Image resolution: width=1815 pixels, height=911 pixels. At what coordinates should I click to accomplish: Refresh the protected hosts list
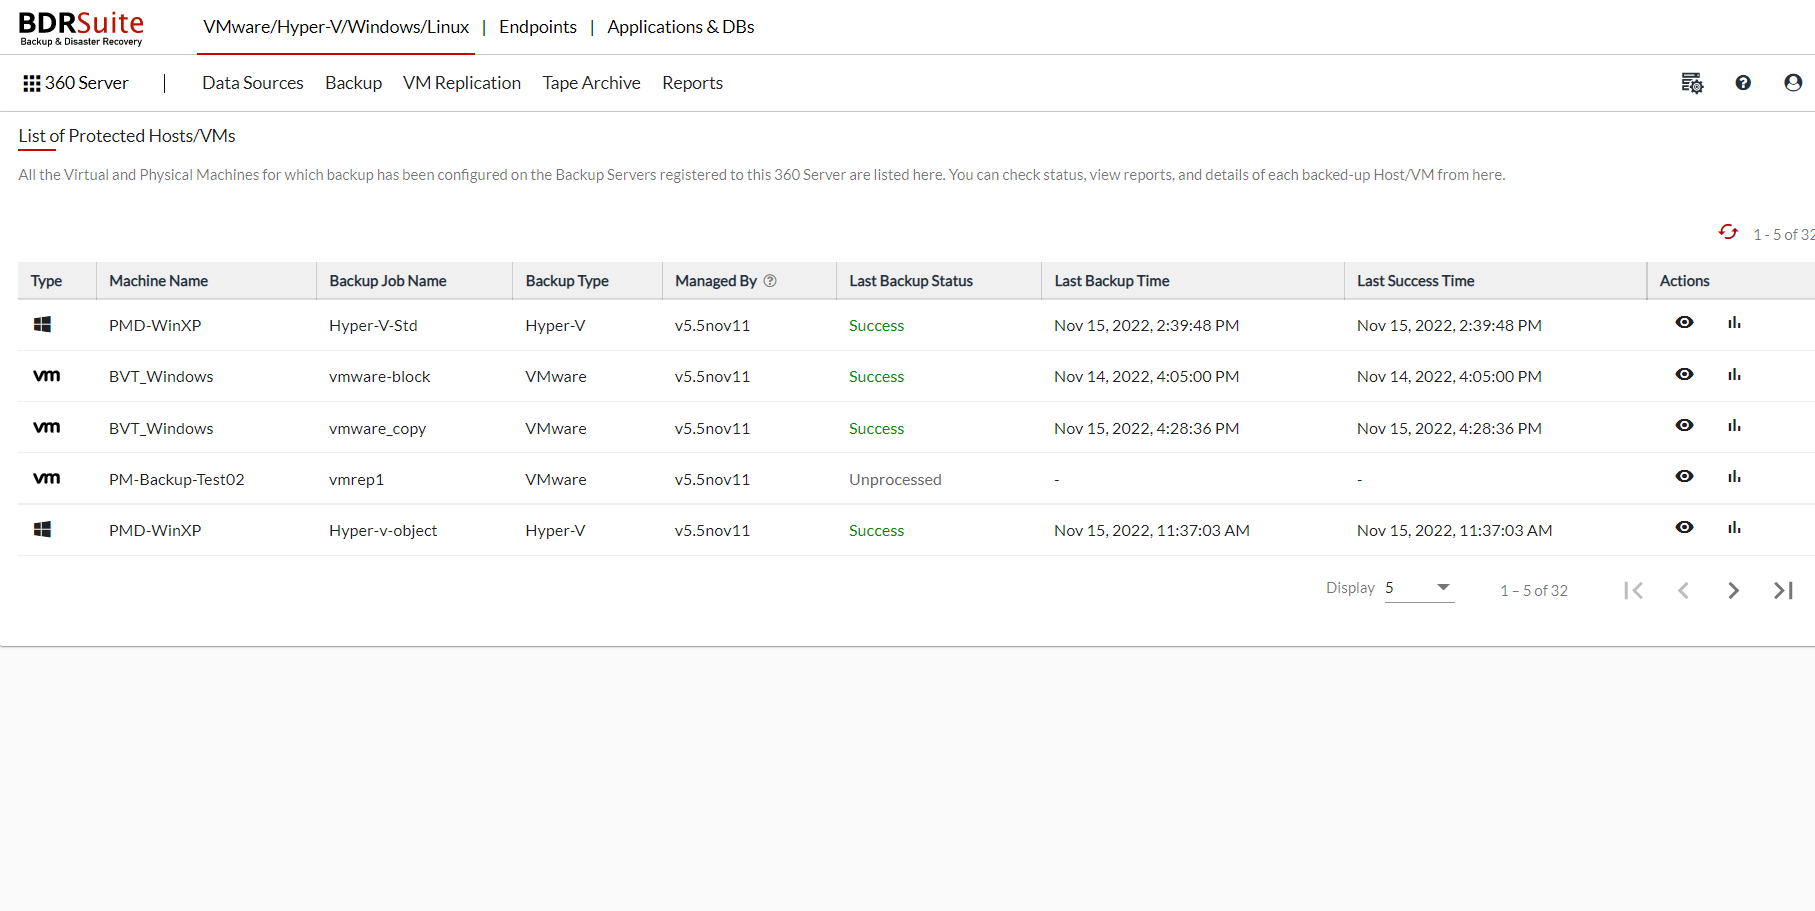tap(1728, 232)
